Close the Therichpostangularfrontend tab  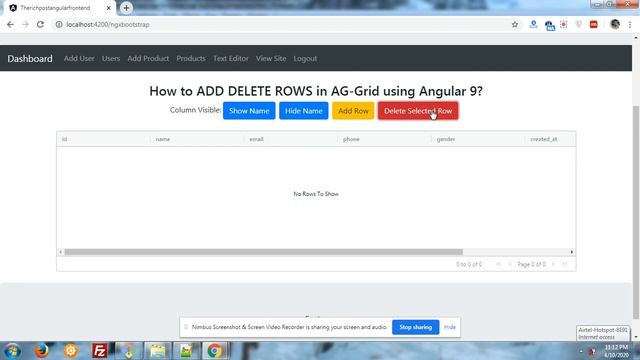tap(109, 8)
